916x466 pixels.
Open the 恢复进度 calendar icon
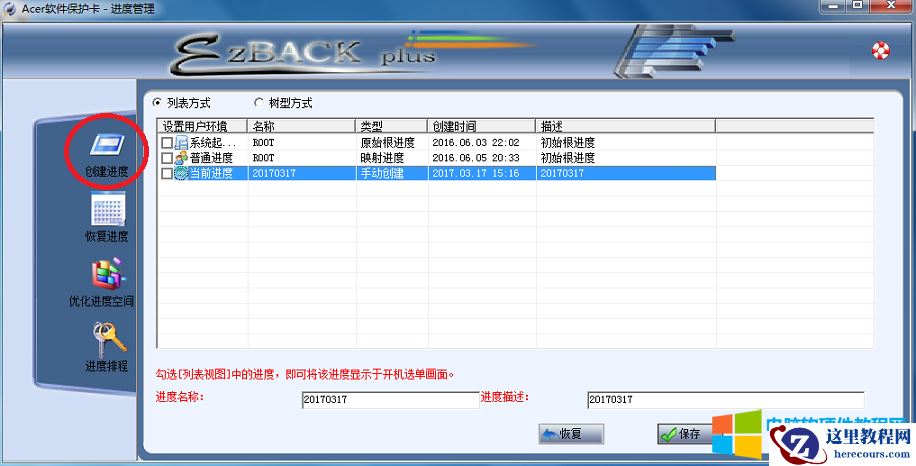(108, 209)
